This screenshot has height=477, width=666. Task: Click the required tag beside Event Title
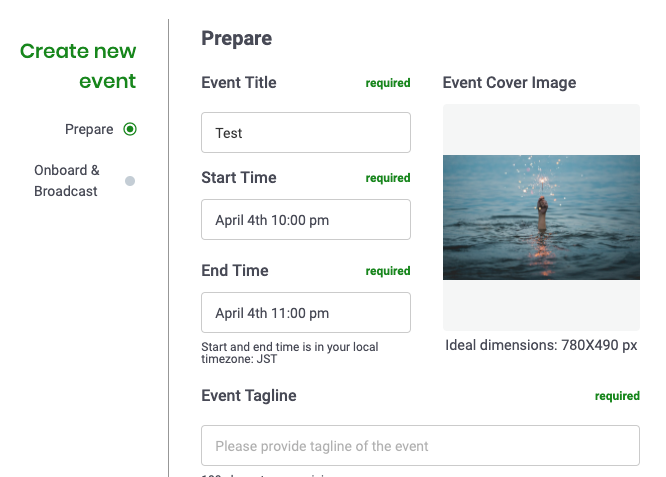pos(388,83)
